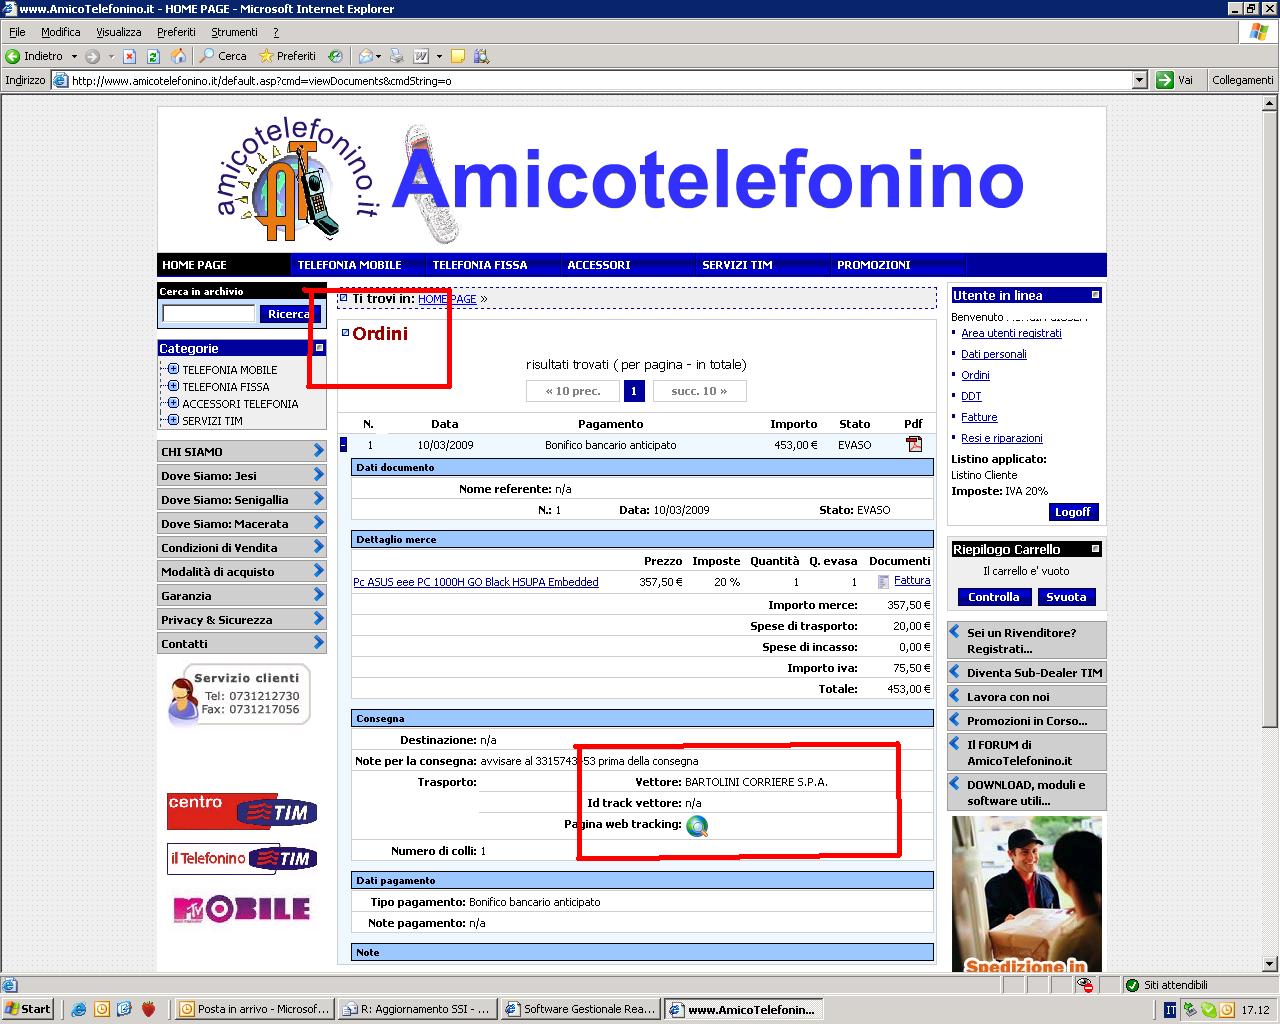1280x1024 pixels.
Task: Open the Preferiti menu in menu bar
Action: (x=176, y=32)
